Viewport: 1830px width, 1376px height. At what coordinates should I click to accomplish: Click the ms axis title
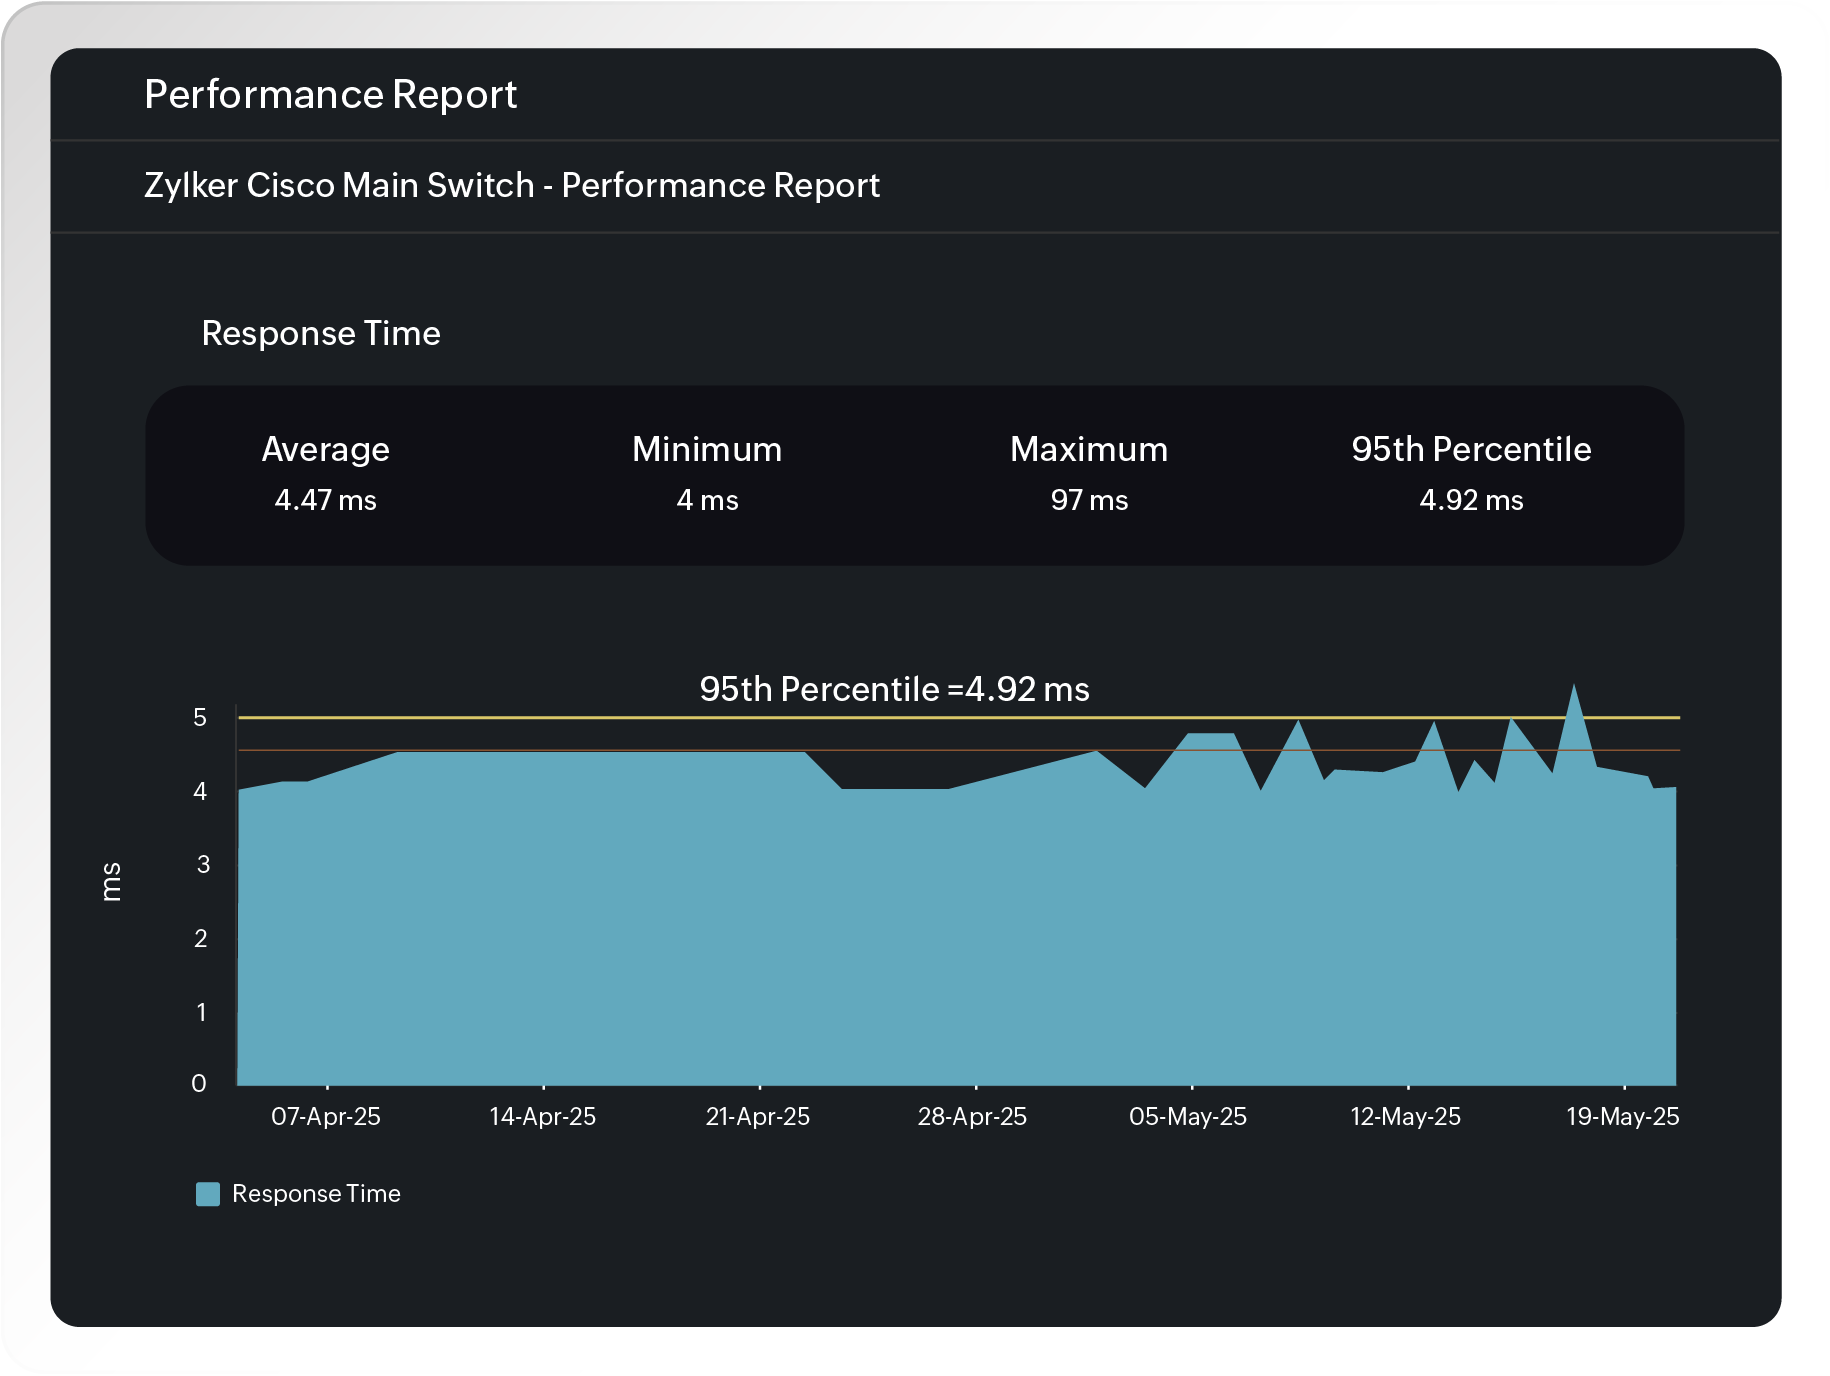click(x=113, y=882)
